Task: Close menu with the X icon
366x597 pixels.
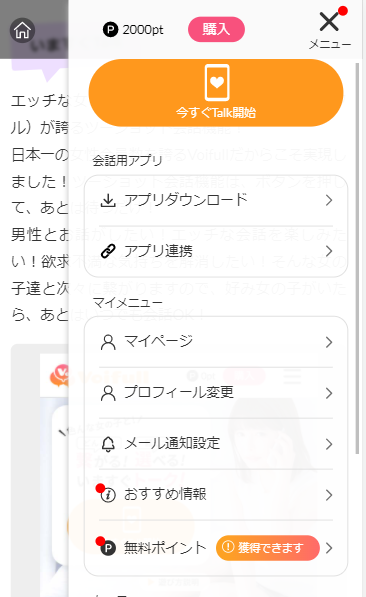Action: pyautogui.click(x=329, y=21)
